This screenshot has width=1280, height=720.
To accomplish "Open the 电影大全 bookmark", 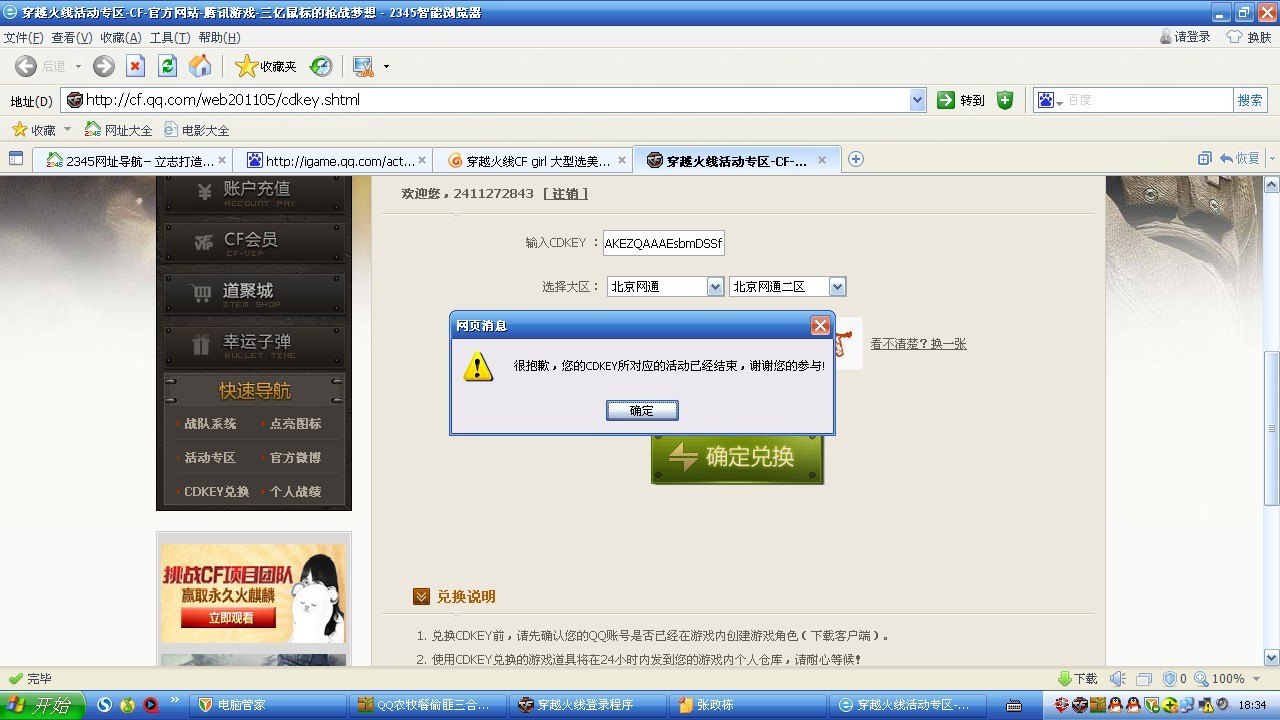I will coord(197,130).
